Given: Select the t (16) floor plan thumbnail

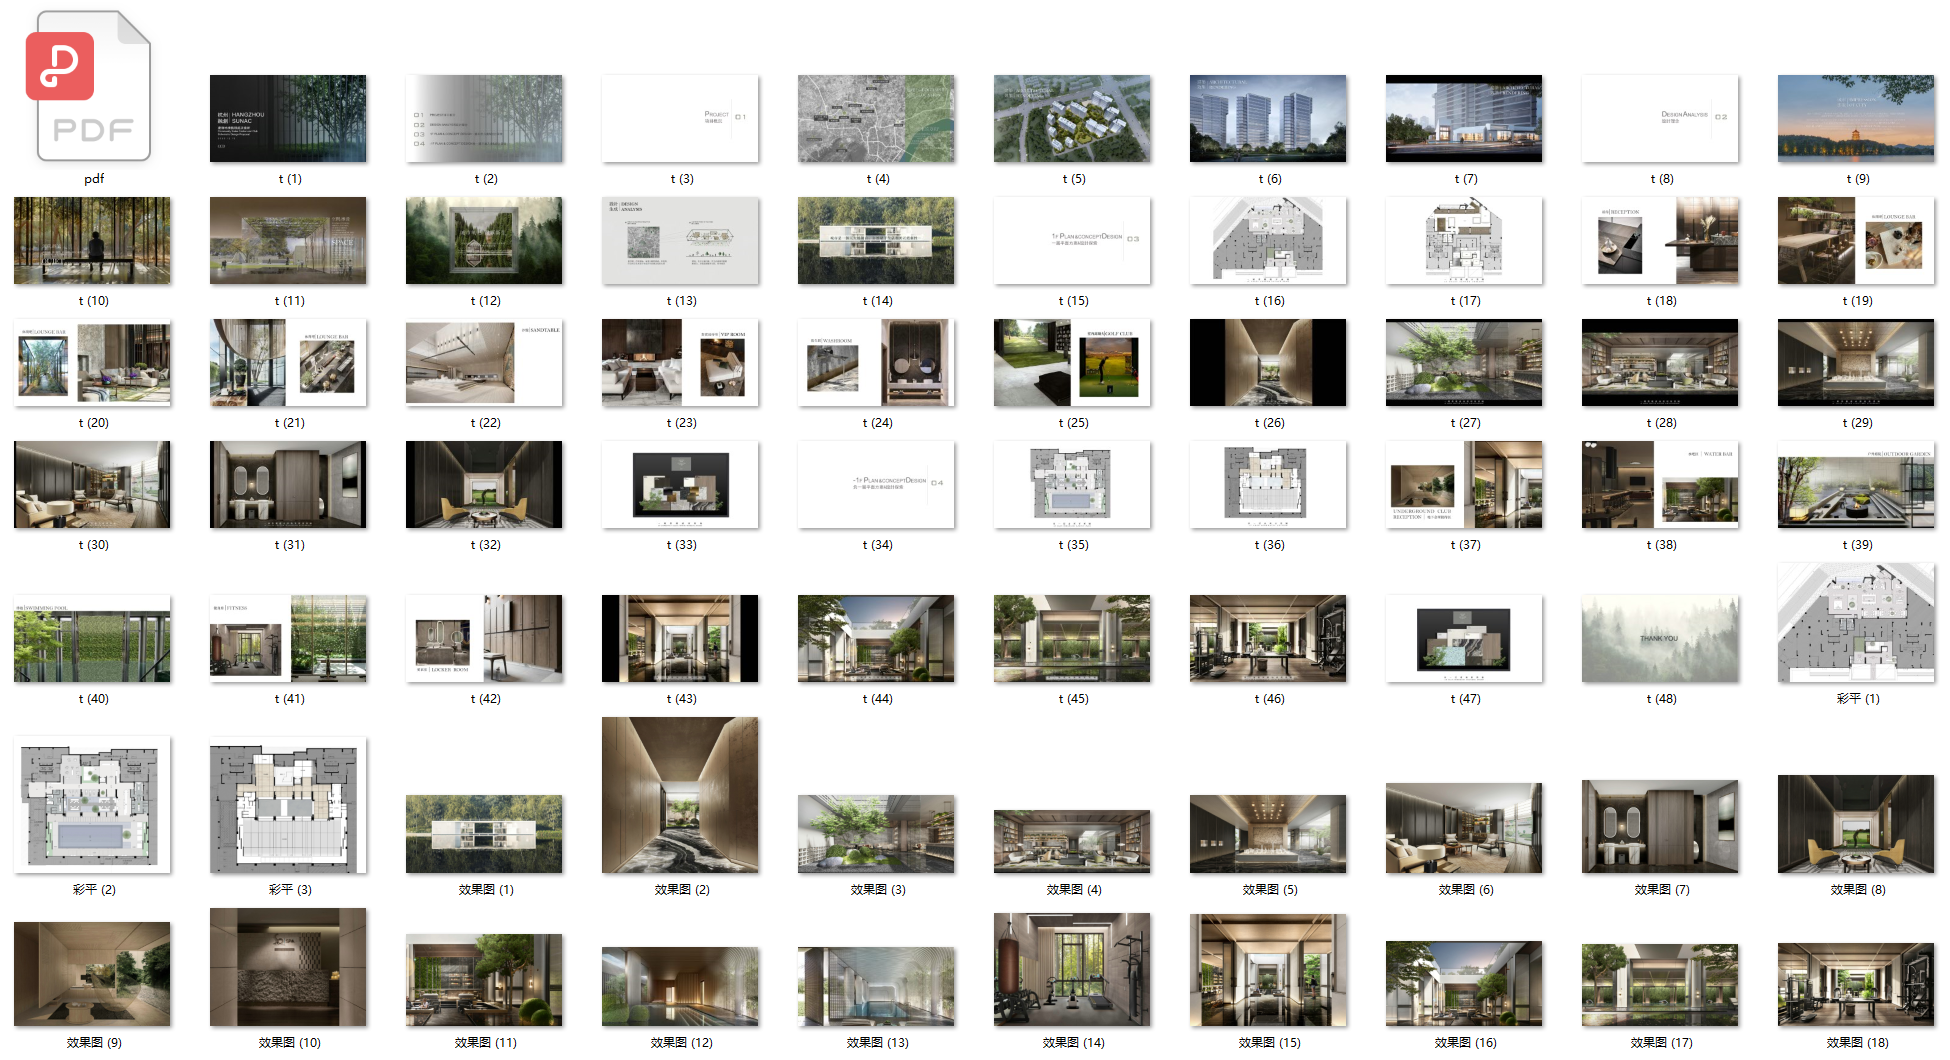Looking at the screenshot, I should [1268, 241].
